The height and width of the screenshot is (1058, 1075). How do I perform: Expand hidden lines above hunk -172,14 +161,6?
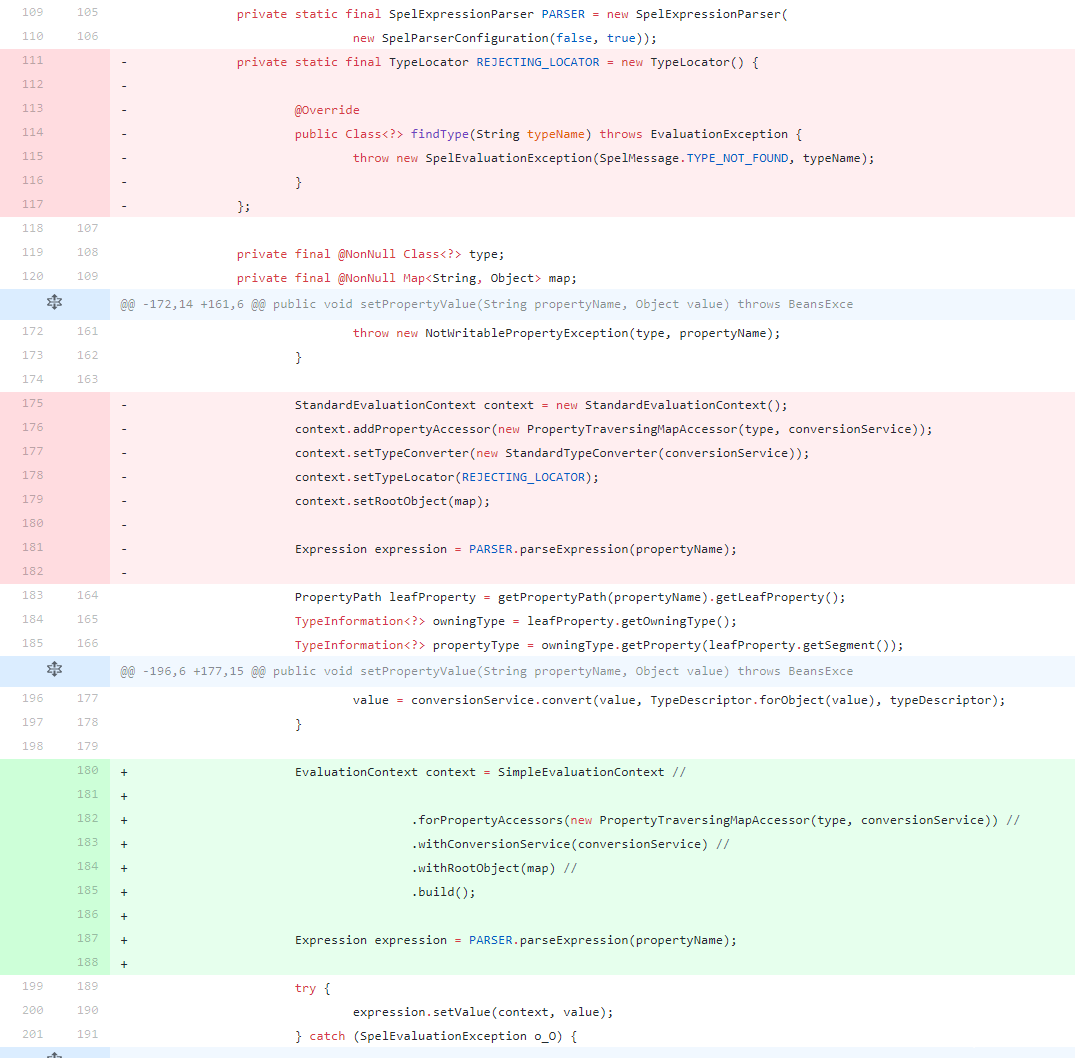coord(54,302)
